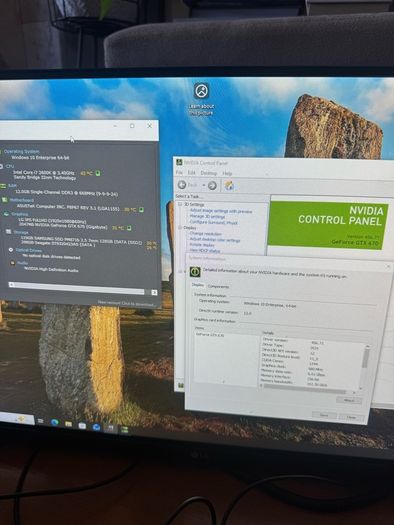394x525 pixels.
Task: Click 'Windows 10 Enterprise 64-bit' text in Speccy
Action: pos(40,158)
